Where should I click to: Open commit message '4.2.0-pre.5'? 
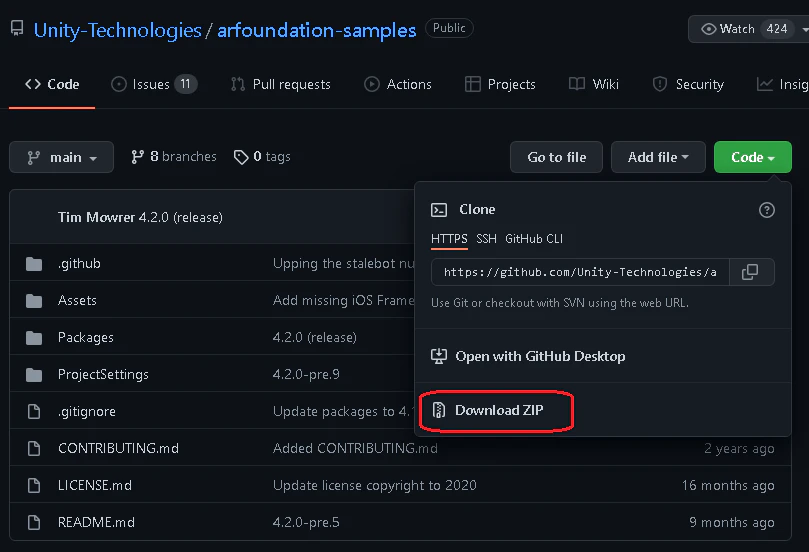click(x=306, y=523)
